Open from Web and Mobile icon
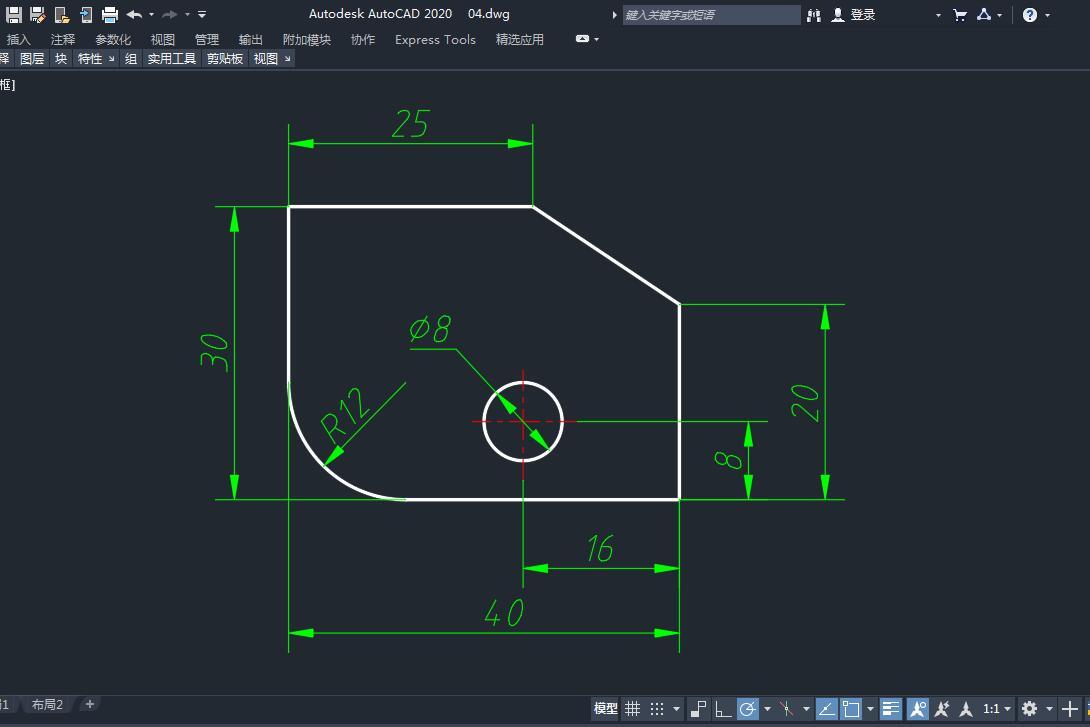The width and height of the screenshot is (1090, 727). coord(62,14)
